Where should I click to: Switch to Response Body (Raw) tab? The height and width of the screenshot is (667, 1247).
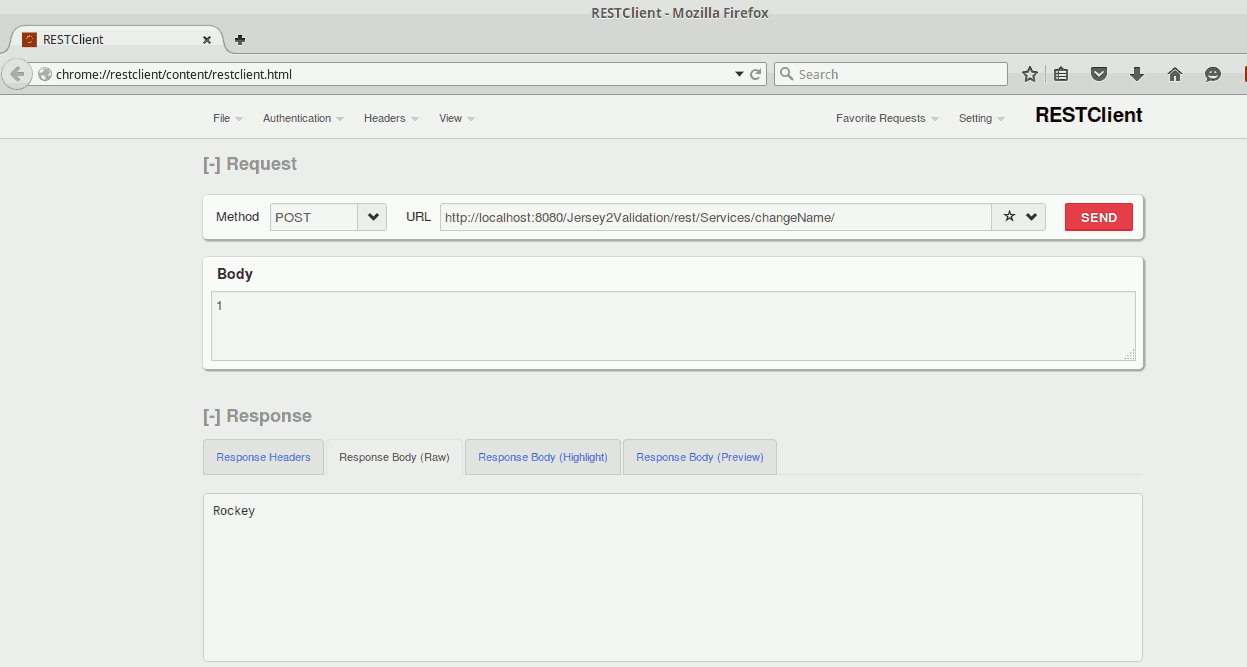394,457
